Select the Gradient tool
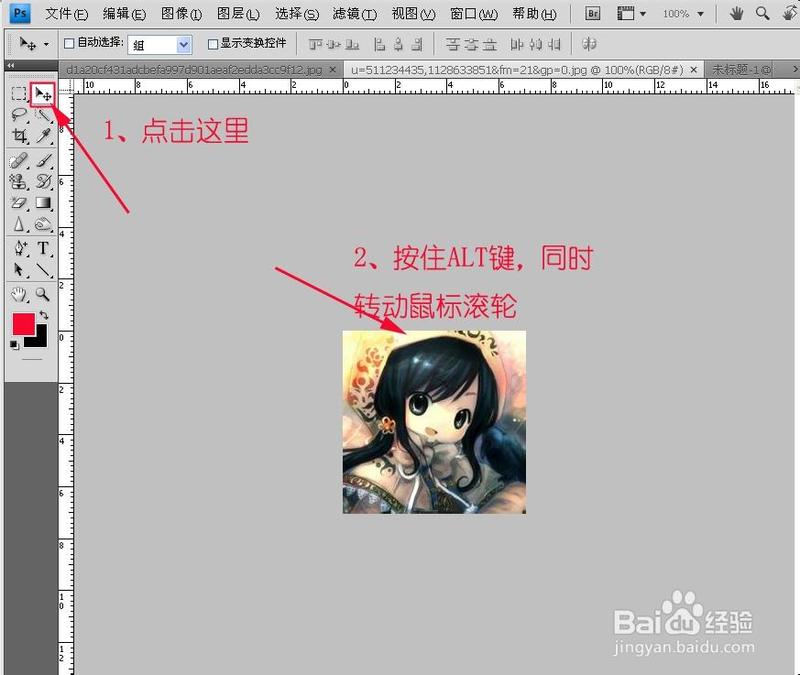This screenshot has width=800, height=675. pyautogui.click(x=43, y=203)
